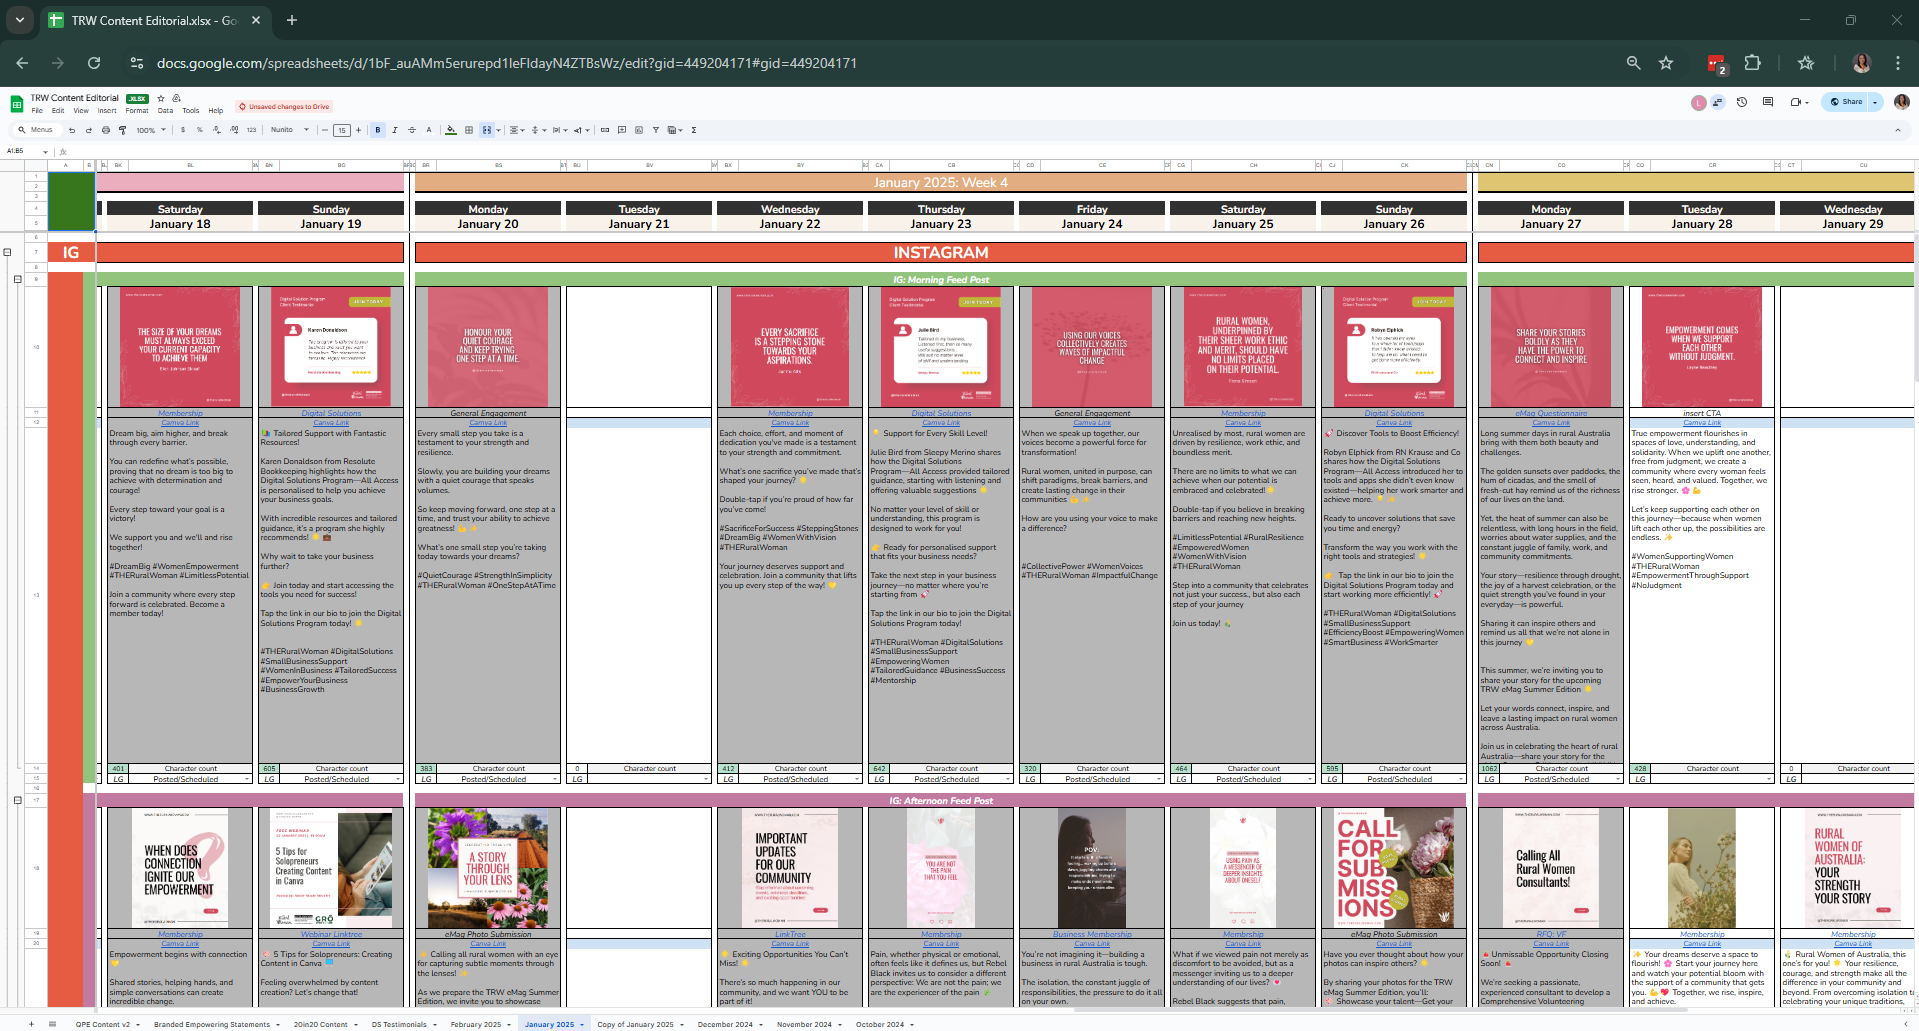The width and height of the screenshot is (1919, 1031).
Task: Toggle merge cells
Action: [x=486, y=130]
